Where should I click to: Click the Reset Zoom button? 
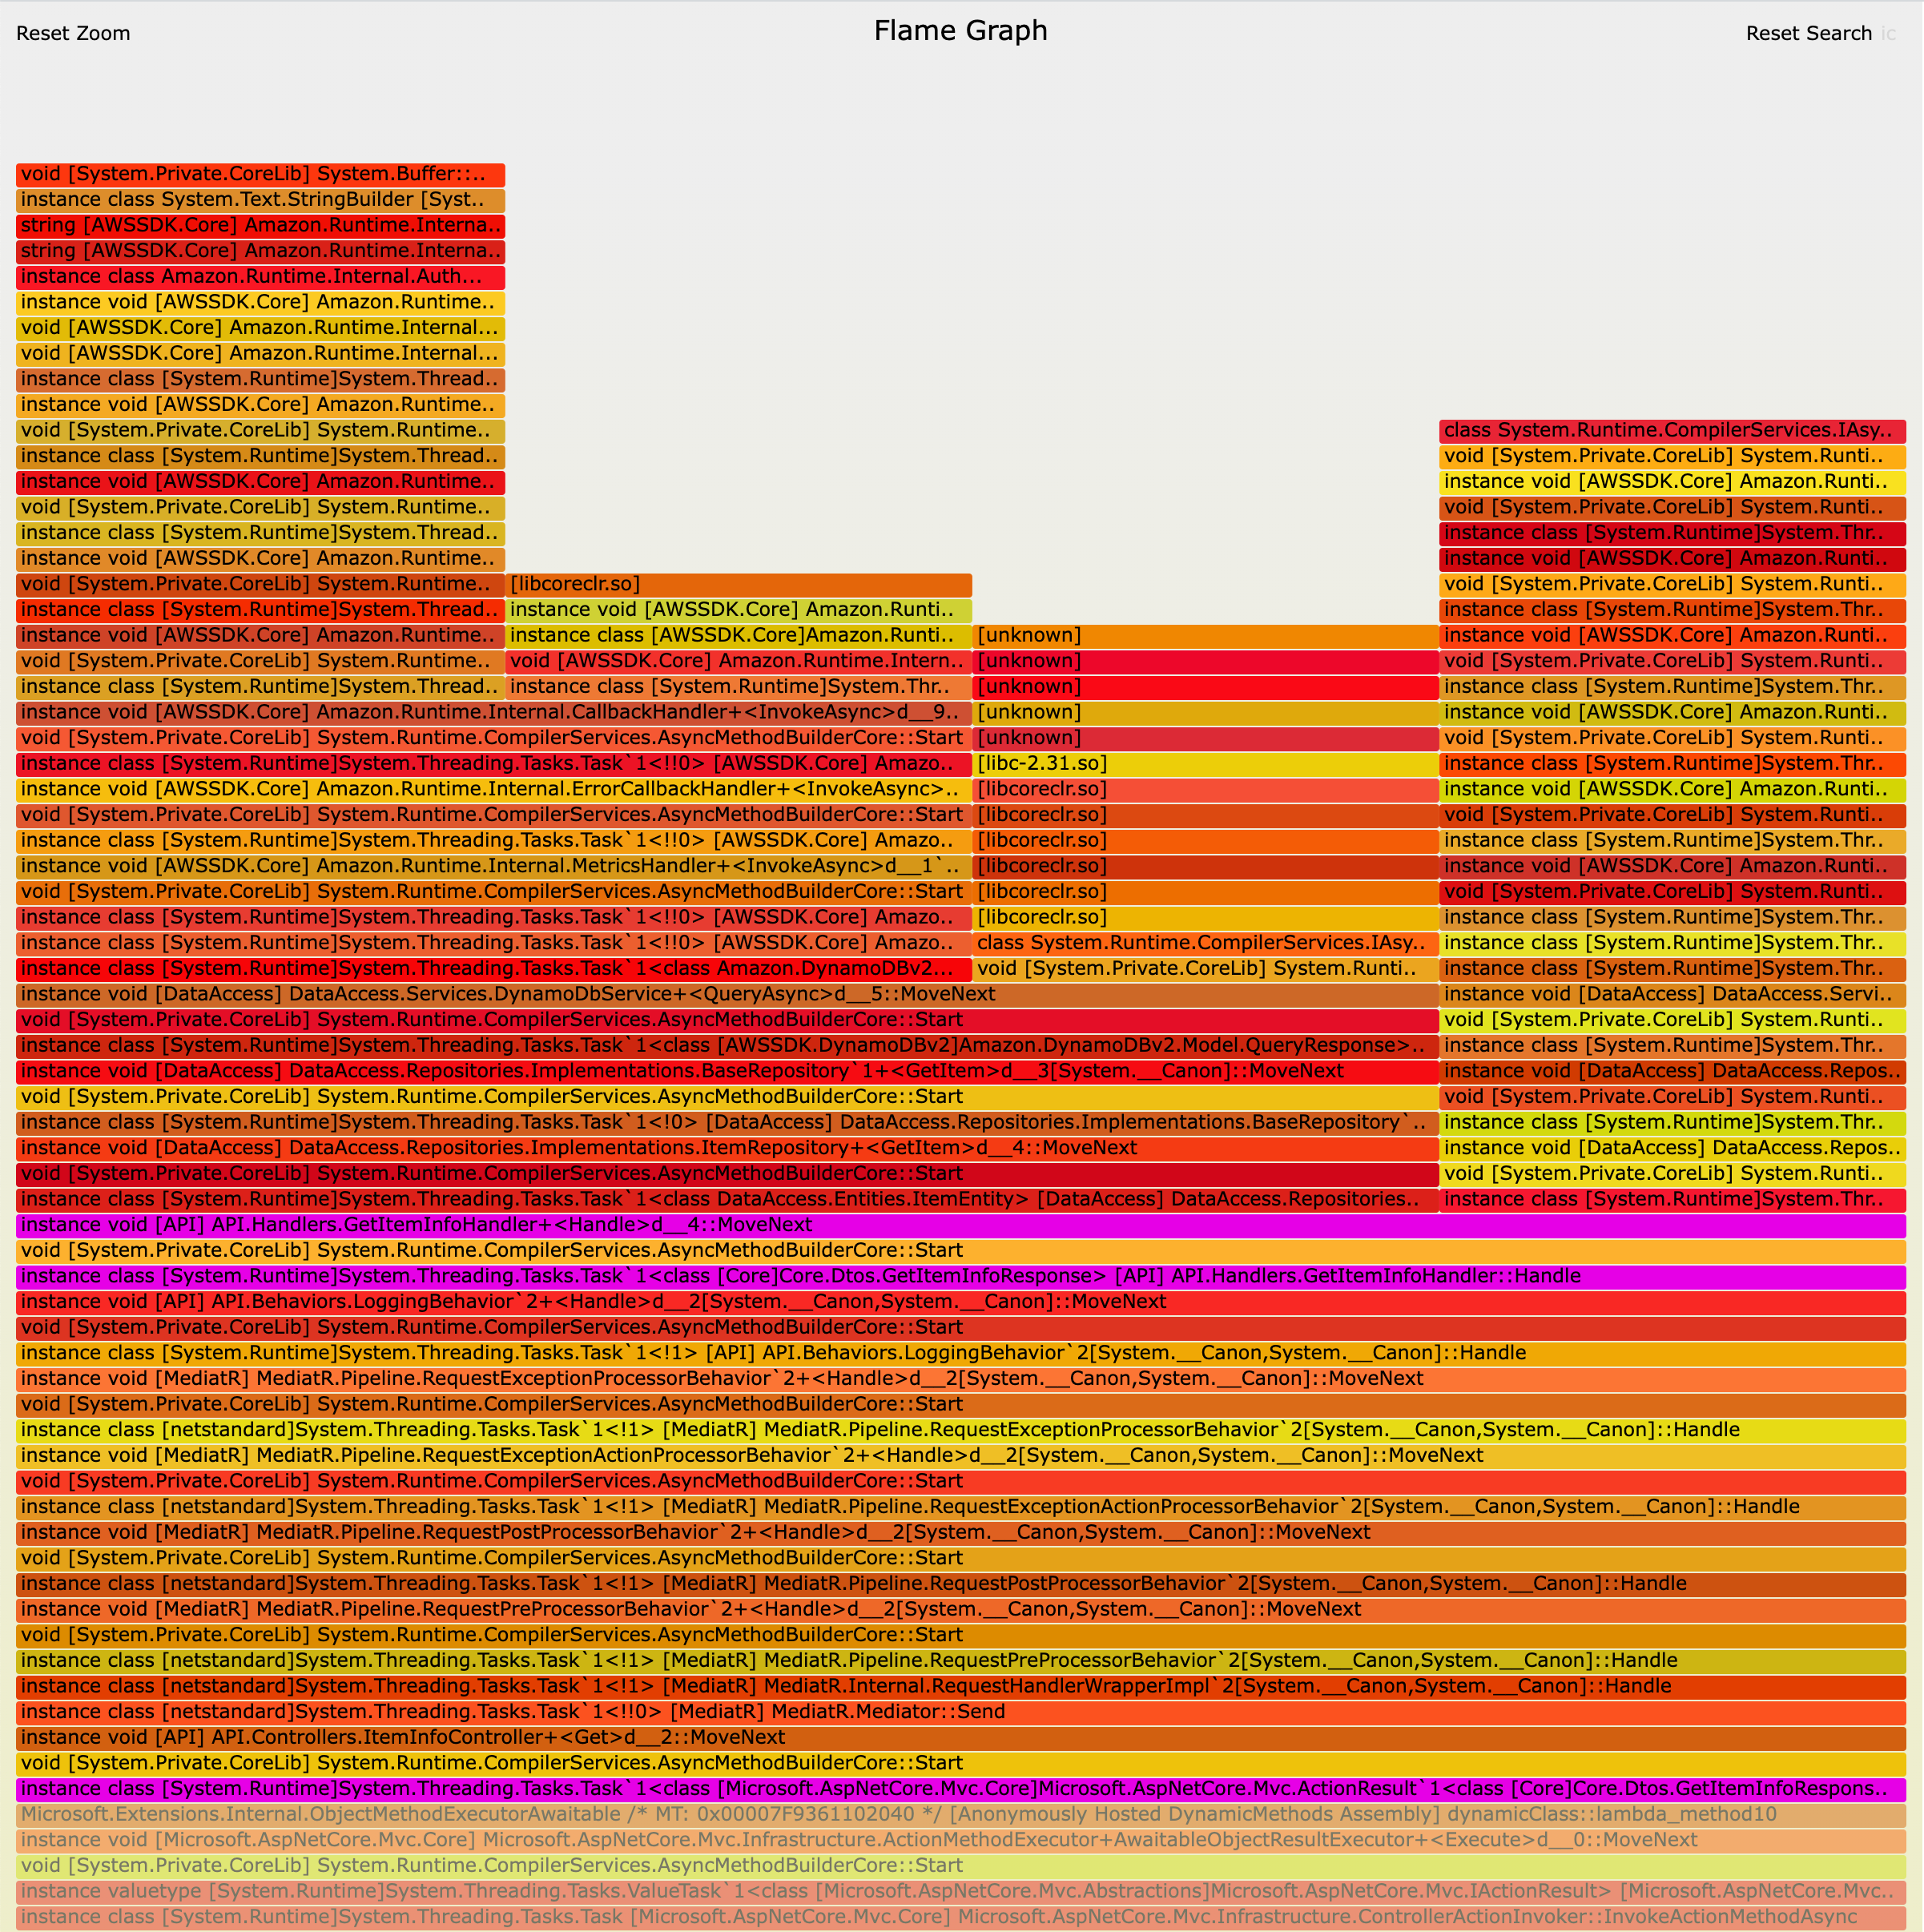73,33
